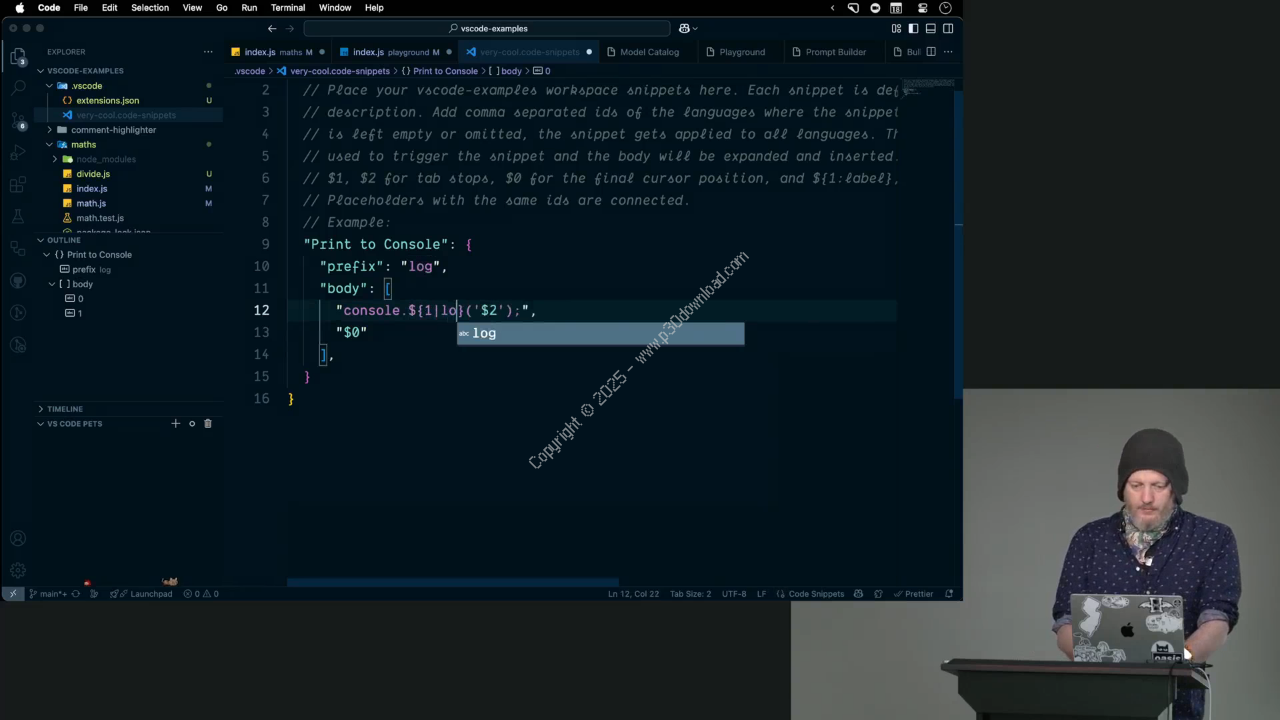This screenshot has height=720, width=1280.
Task: Open the Selection menu
Action: [150, 7]
